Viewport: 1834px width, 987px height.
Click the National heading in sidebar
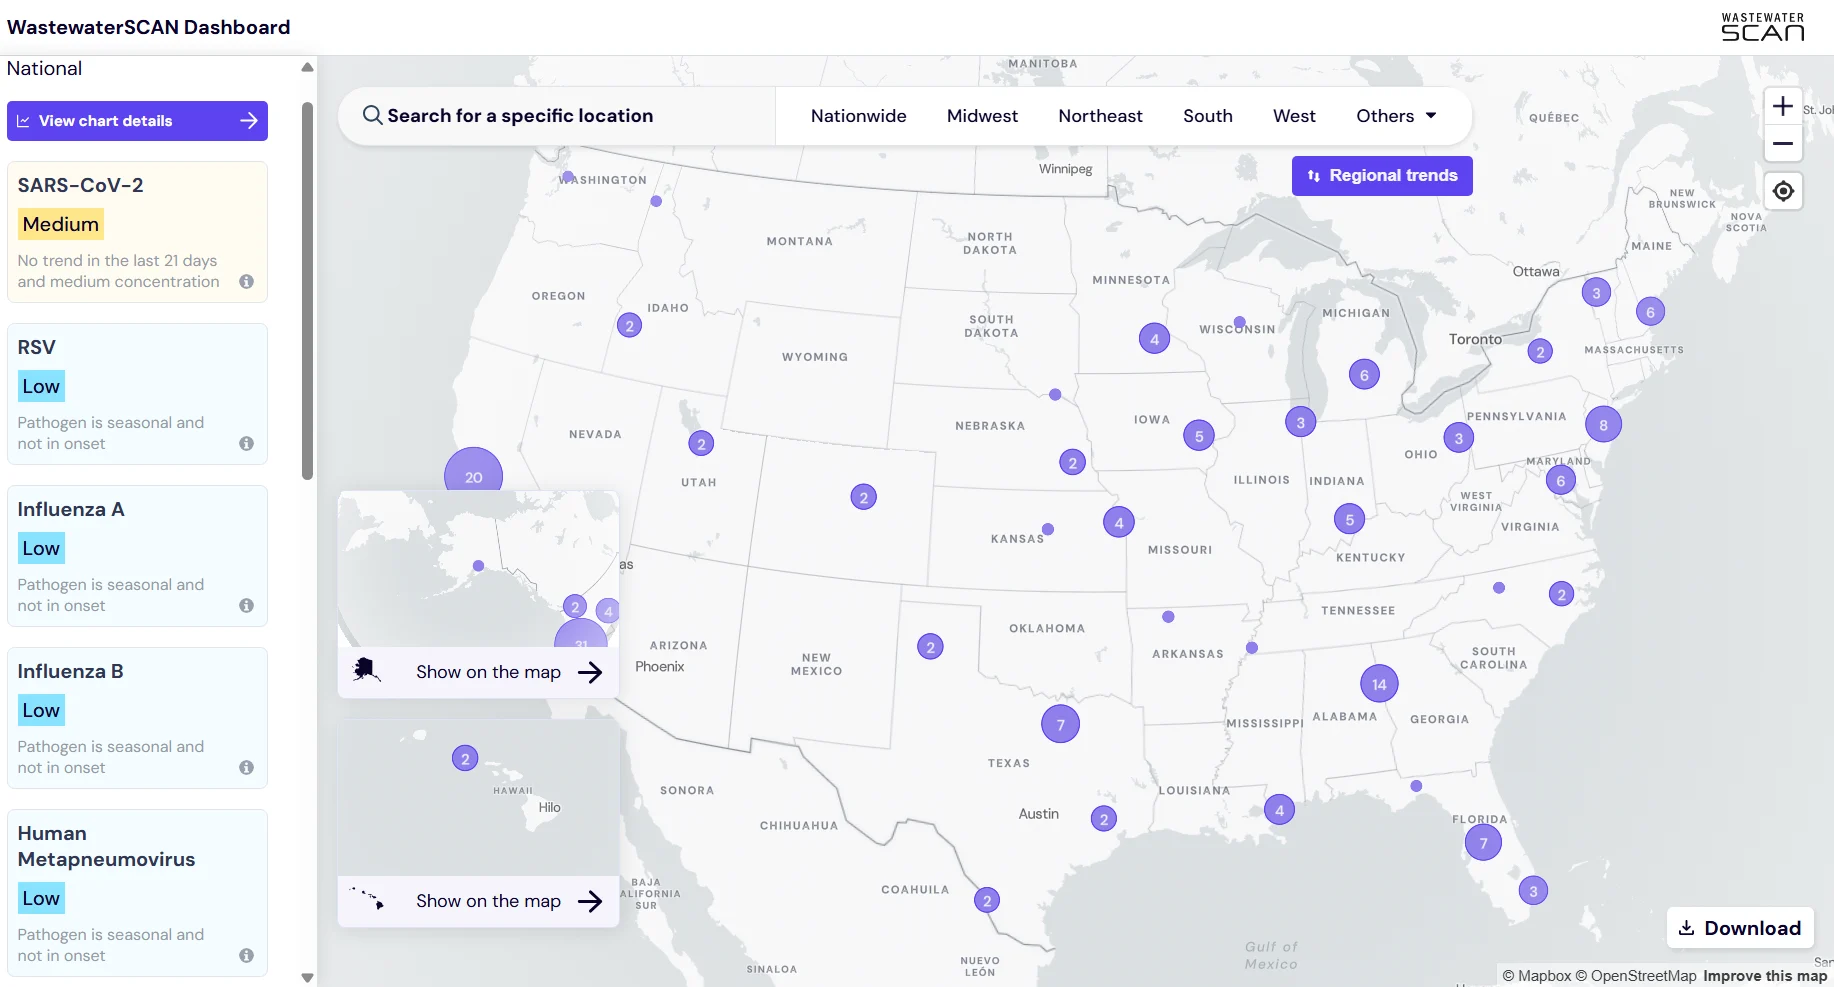click(44, 69)
